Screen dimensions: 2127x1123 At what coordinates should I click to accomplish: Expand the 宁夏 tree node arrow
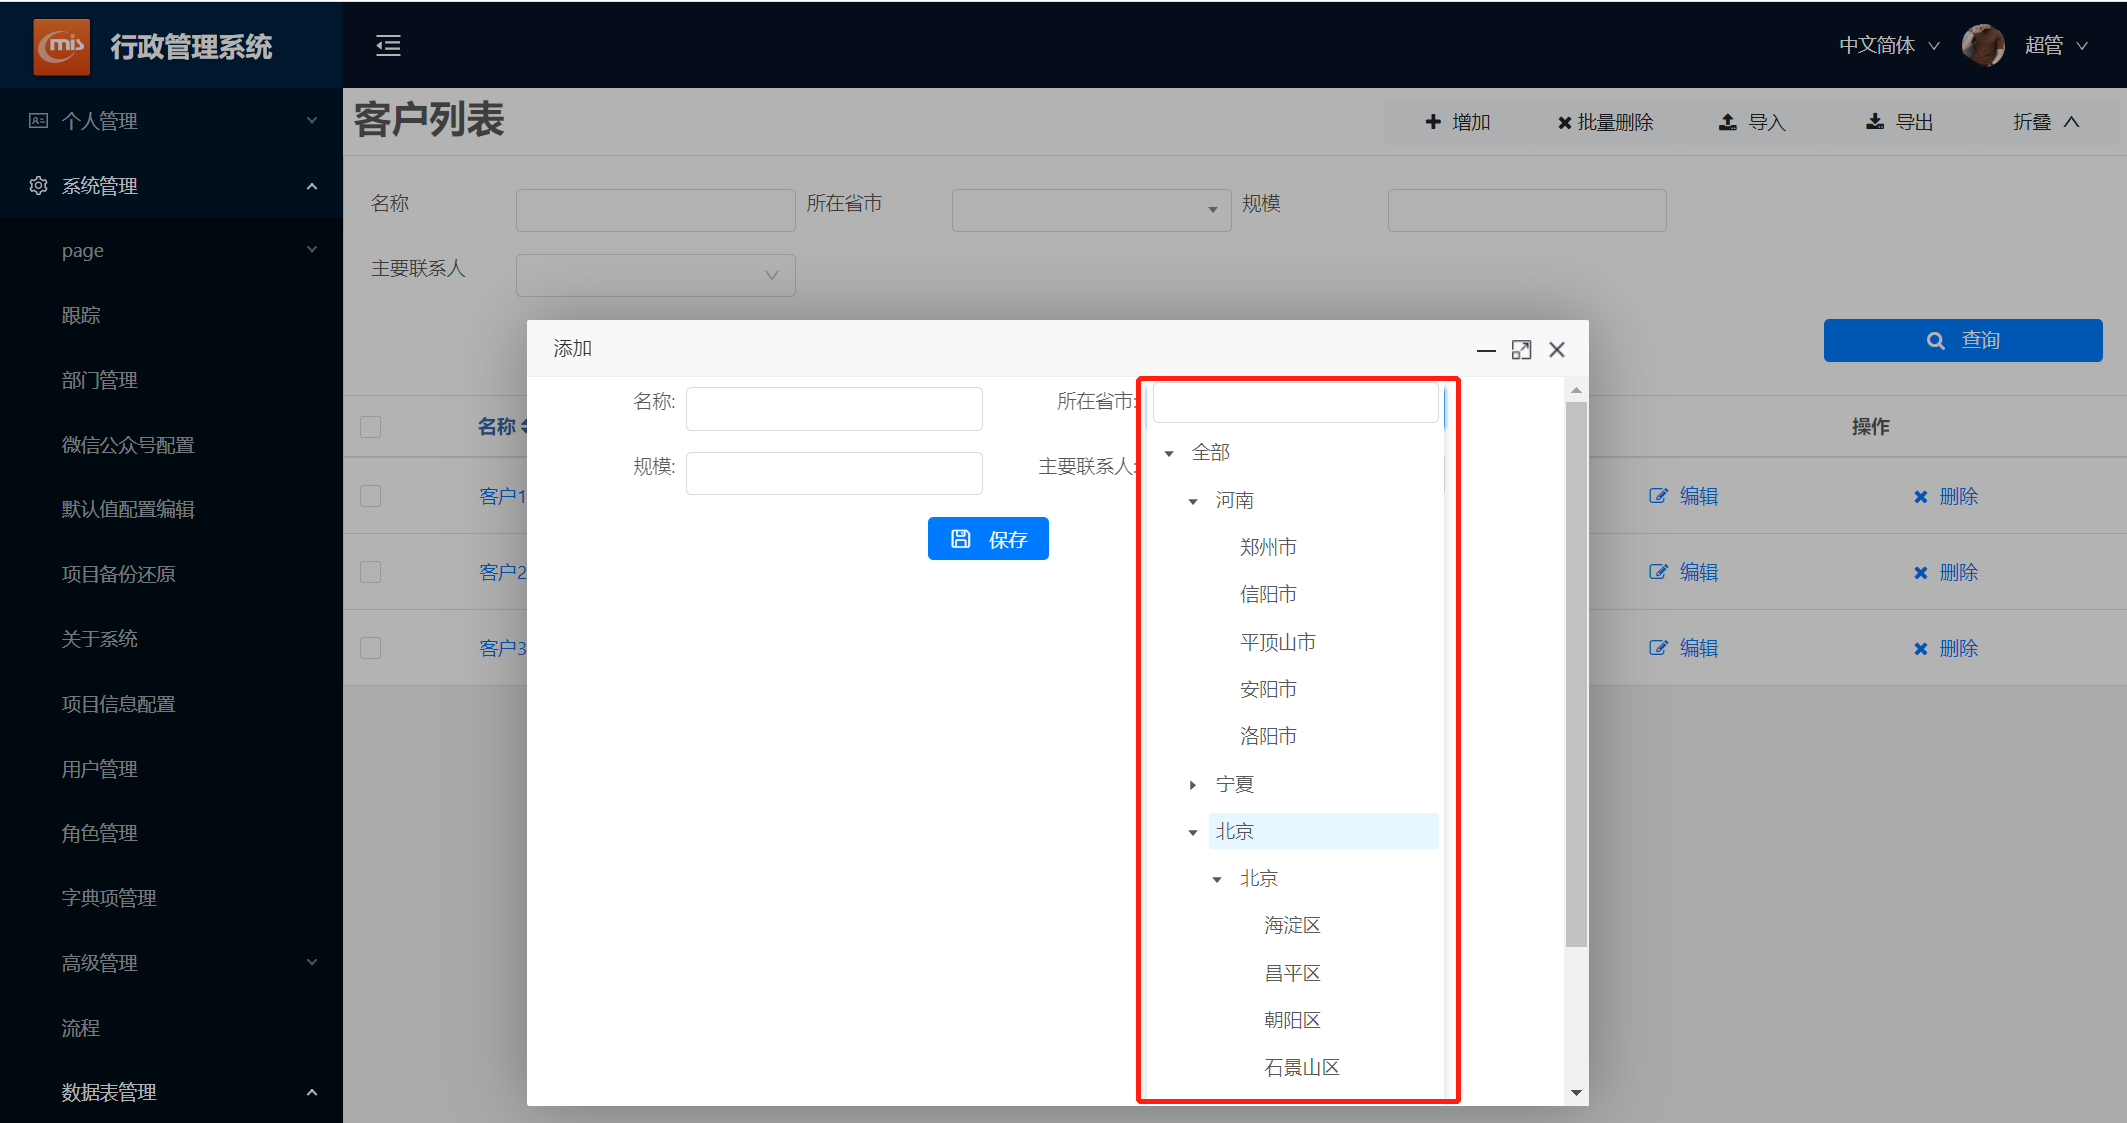(1193, 785)
